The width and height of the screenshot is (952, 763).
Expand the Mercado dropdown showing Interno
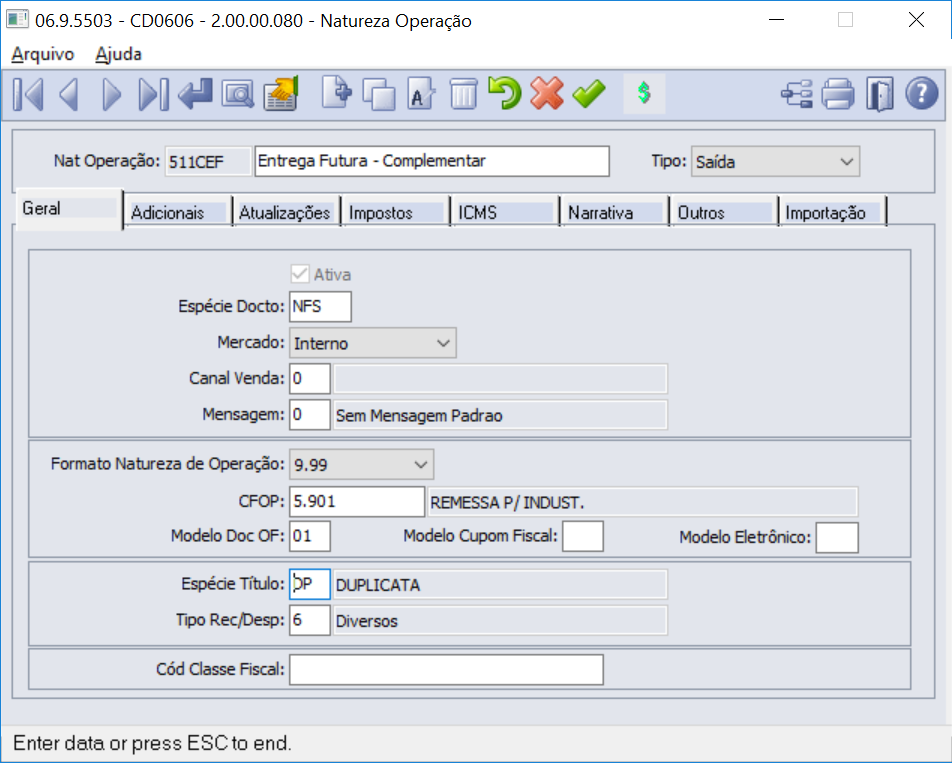click(x=373, y=343)
